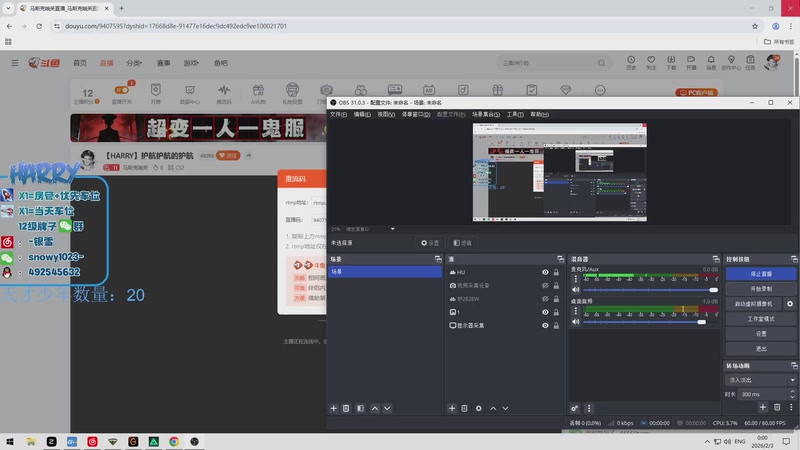The image size is (800, 450).
Task: Open the stream key waveform icon
Action: [223, 94]
